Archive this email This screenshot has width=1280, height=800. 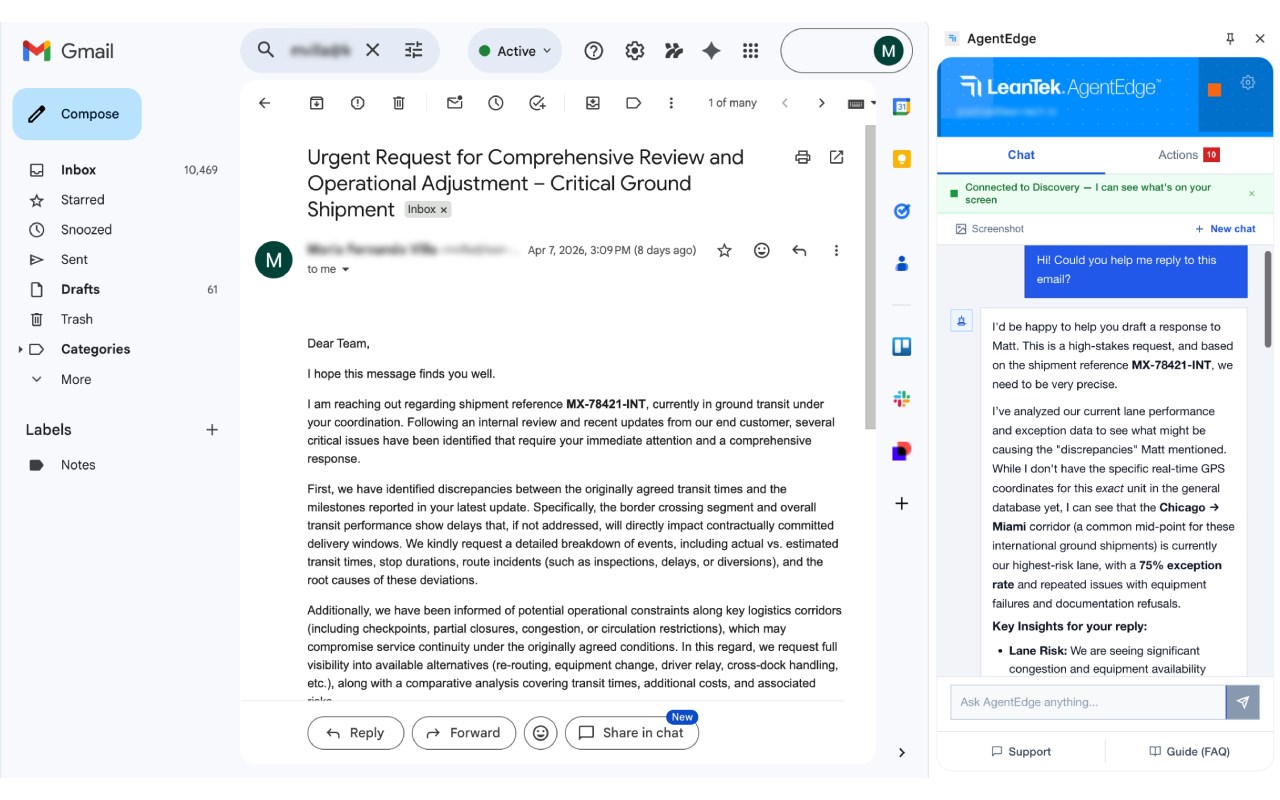coord(317,103)
